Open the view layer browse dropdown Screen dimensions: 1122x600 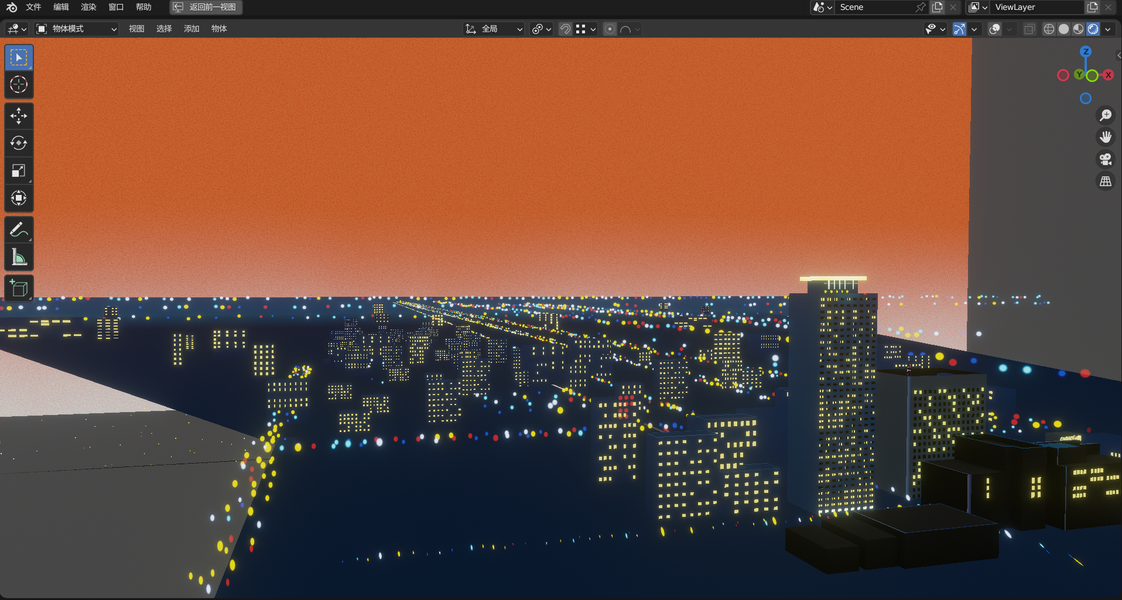(x=977, y=7)
